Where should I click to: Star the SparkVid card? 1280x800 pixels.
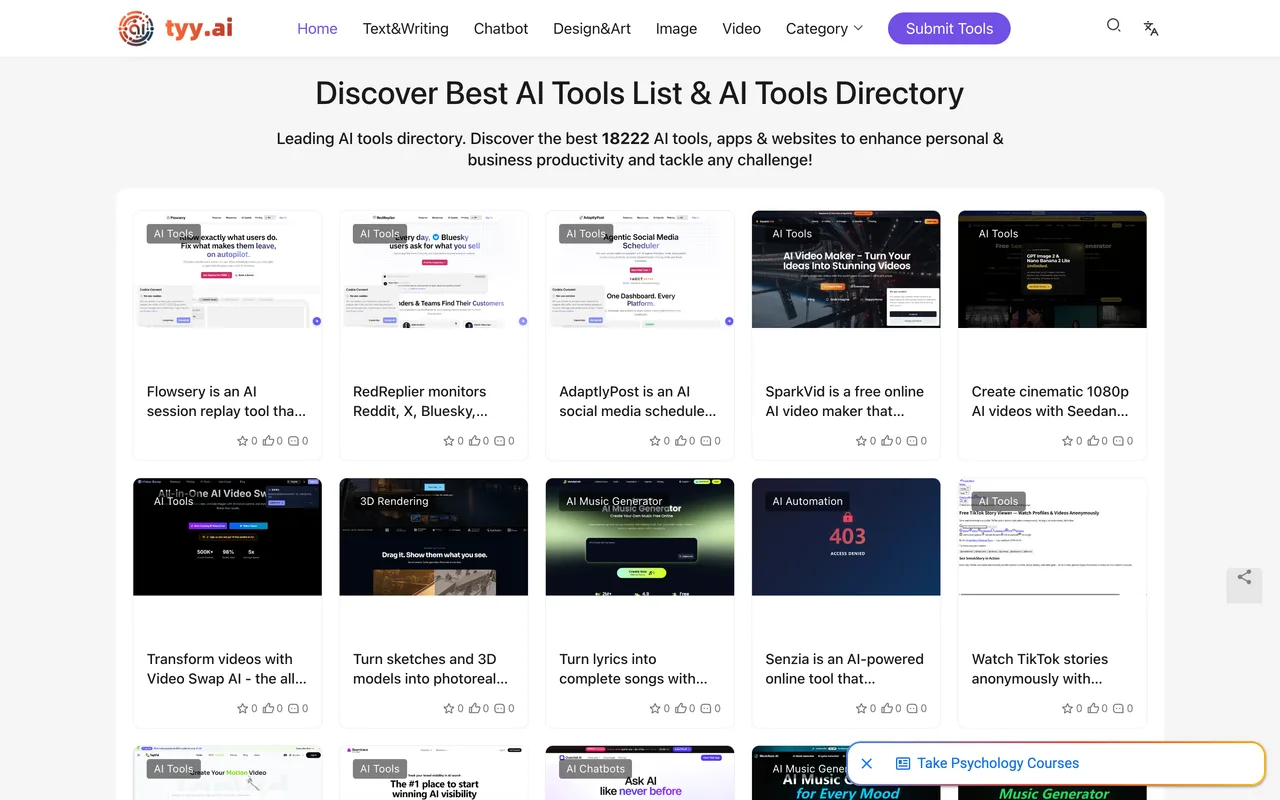pyautogui.click(x=861, y=441)
